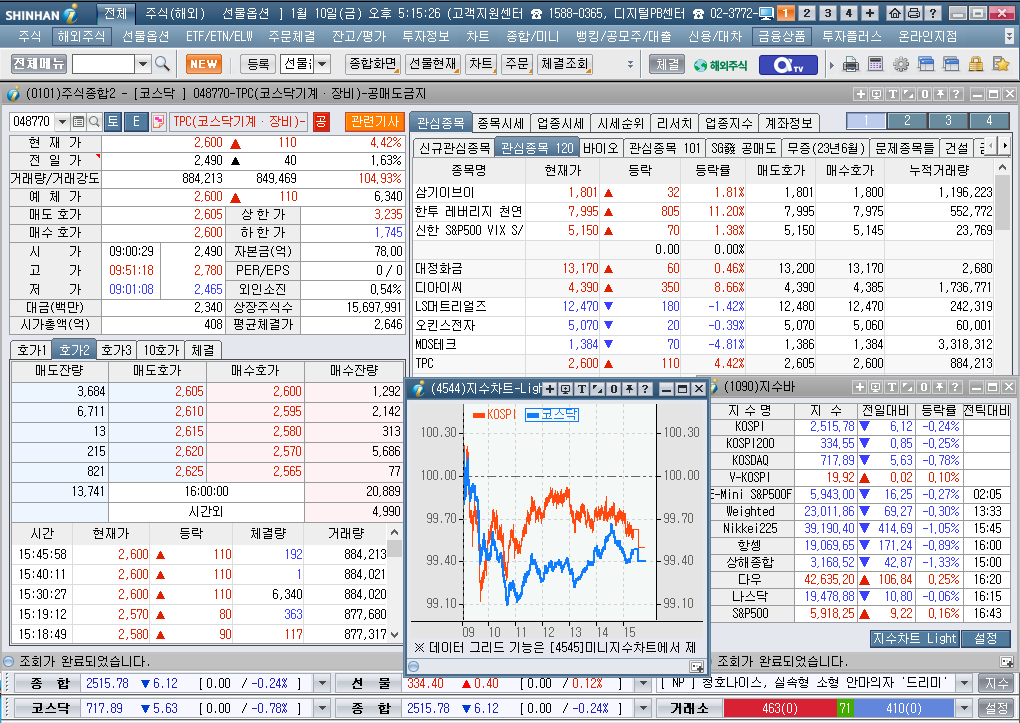Switch to virtual screen 4
Image resolution: width=1020 pixels, height=723 pixels.
[x=848, y=13]
